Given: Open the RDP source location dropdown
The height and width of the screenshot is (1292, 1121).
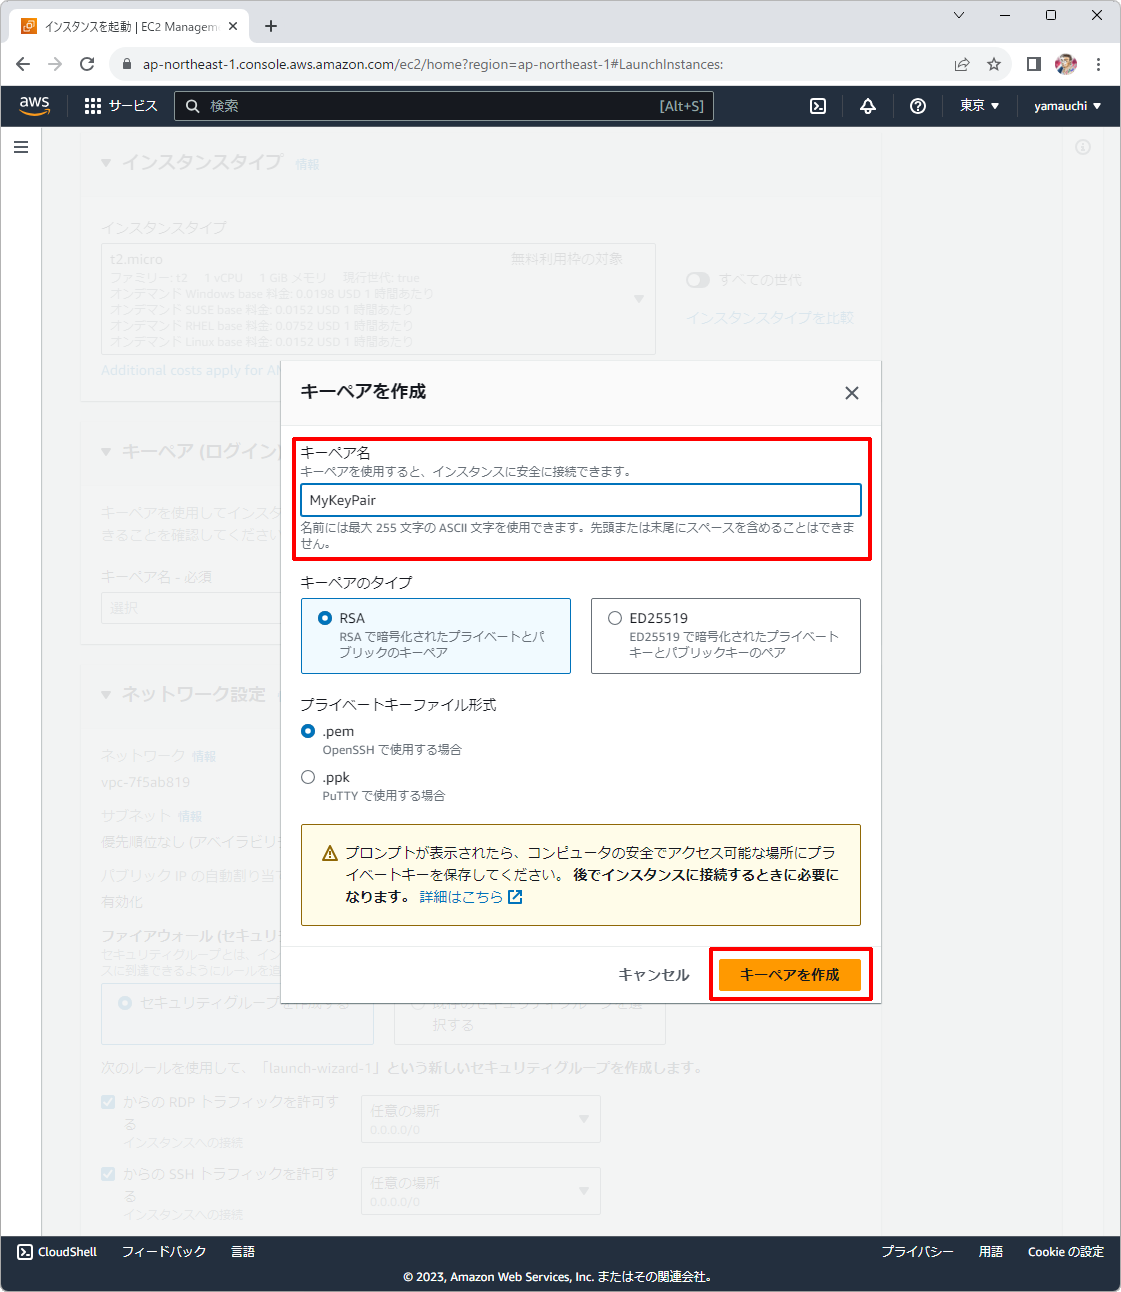Looking at the screenshot, I should point(480,1119).
